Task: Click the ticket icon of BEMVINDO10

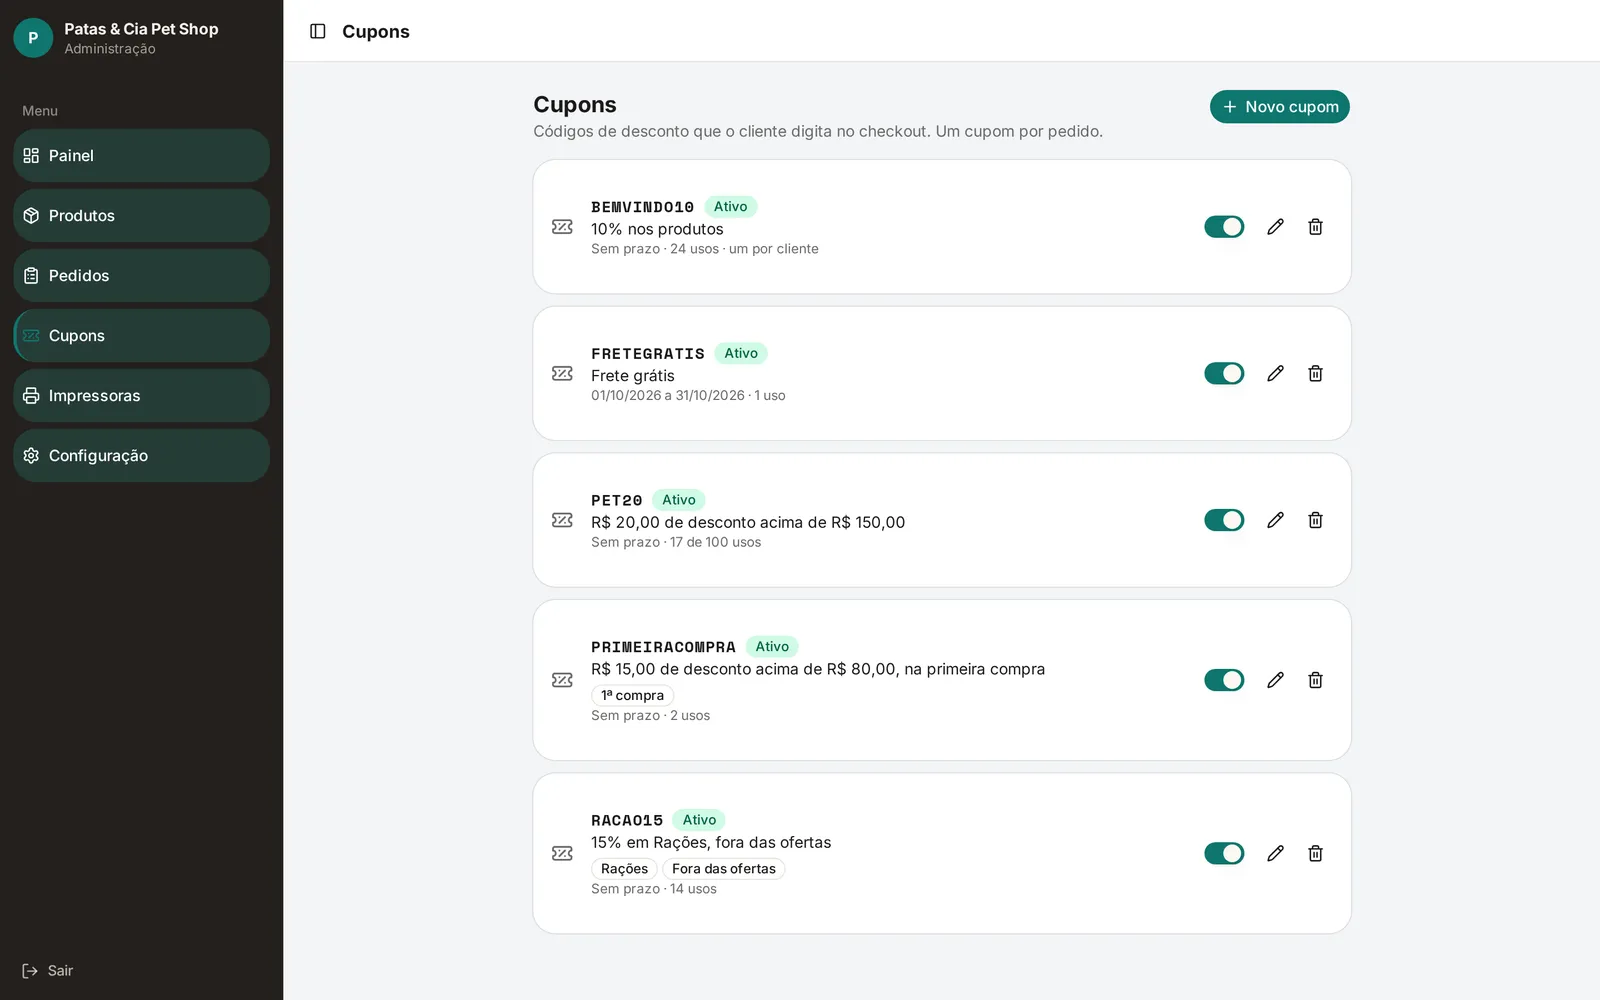Action: 562,227
